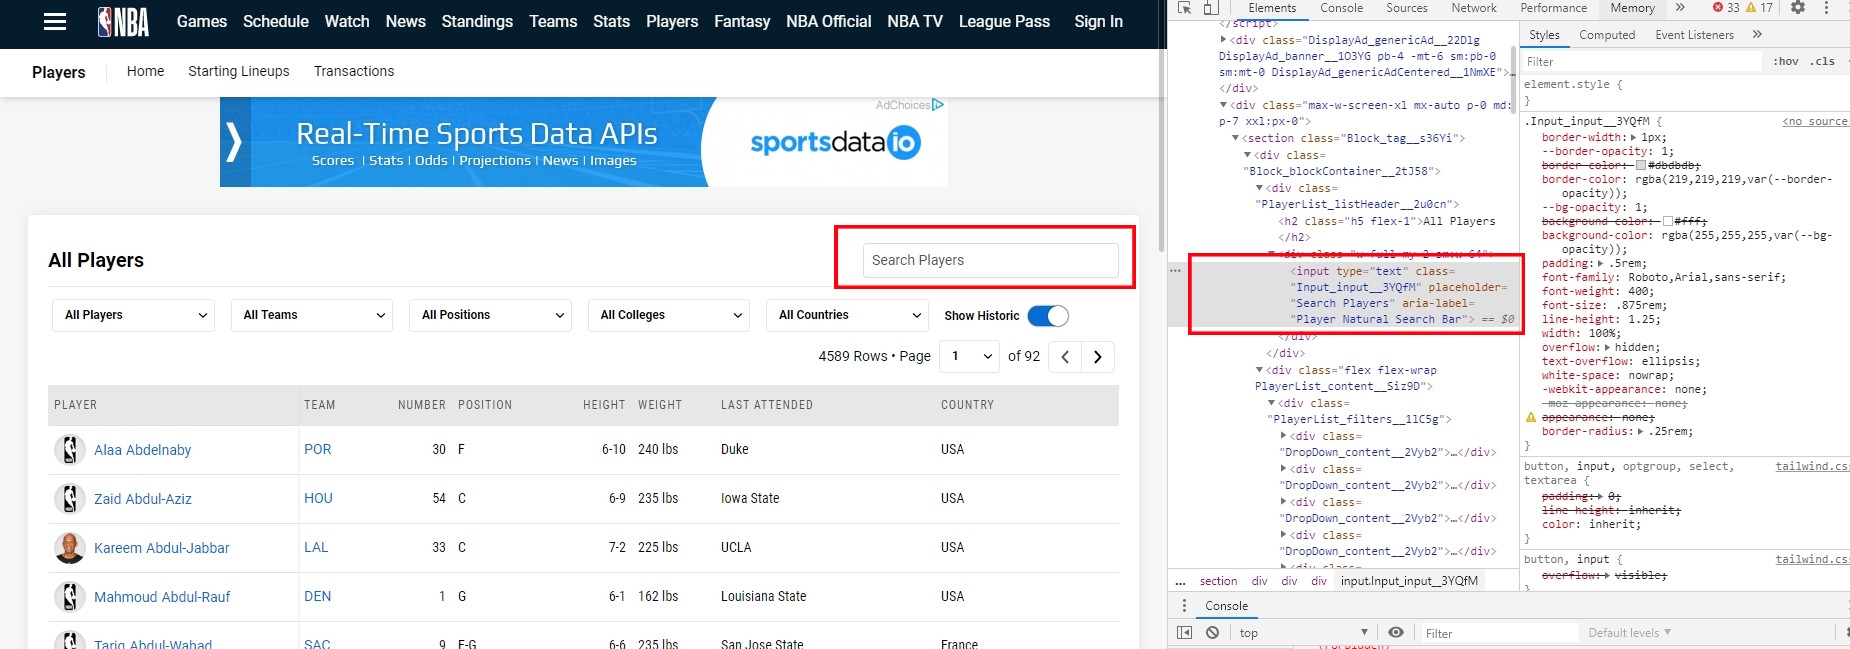Click the ellipsis beside selected input node
The height and width of the screenshot is (649, 1850).
click(1176, 271)
